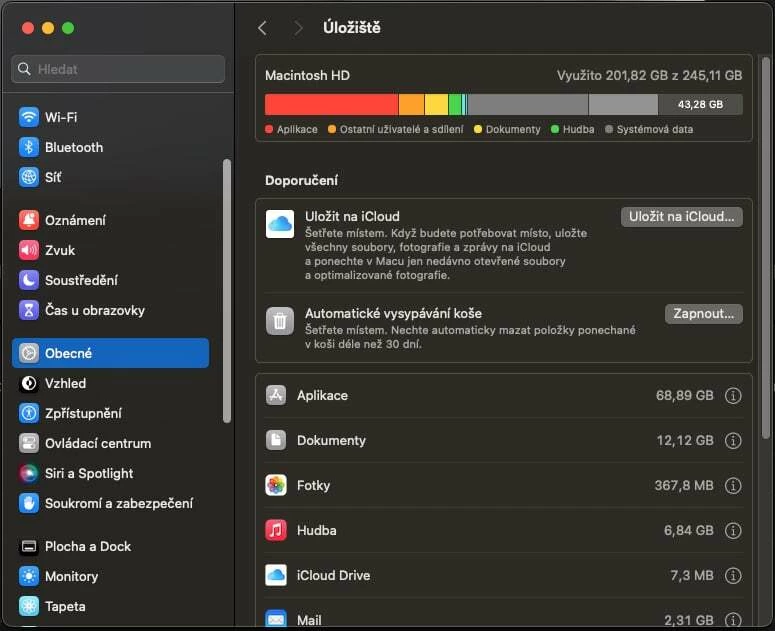Click the Systémová data legend entry

[649, 129]
